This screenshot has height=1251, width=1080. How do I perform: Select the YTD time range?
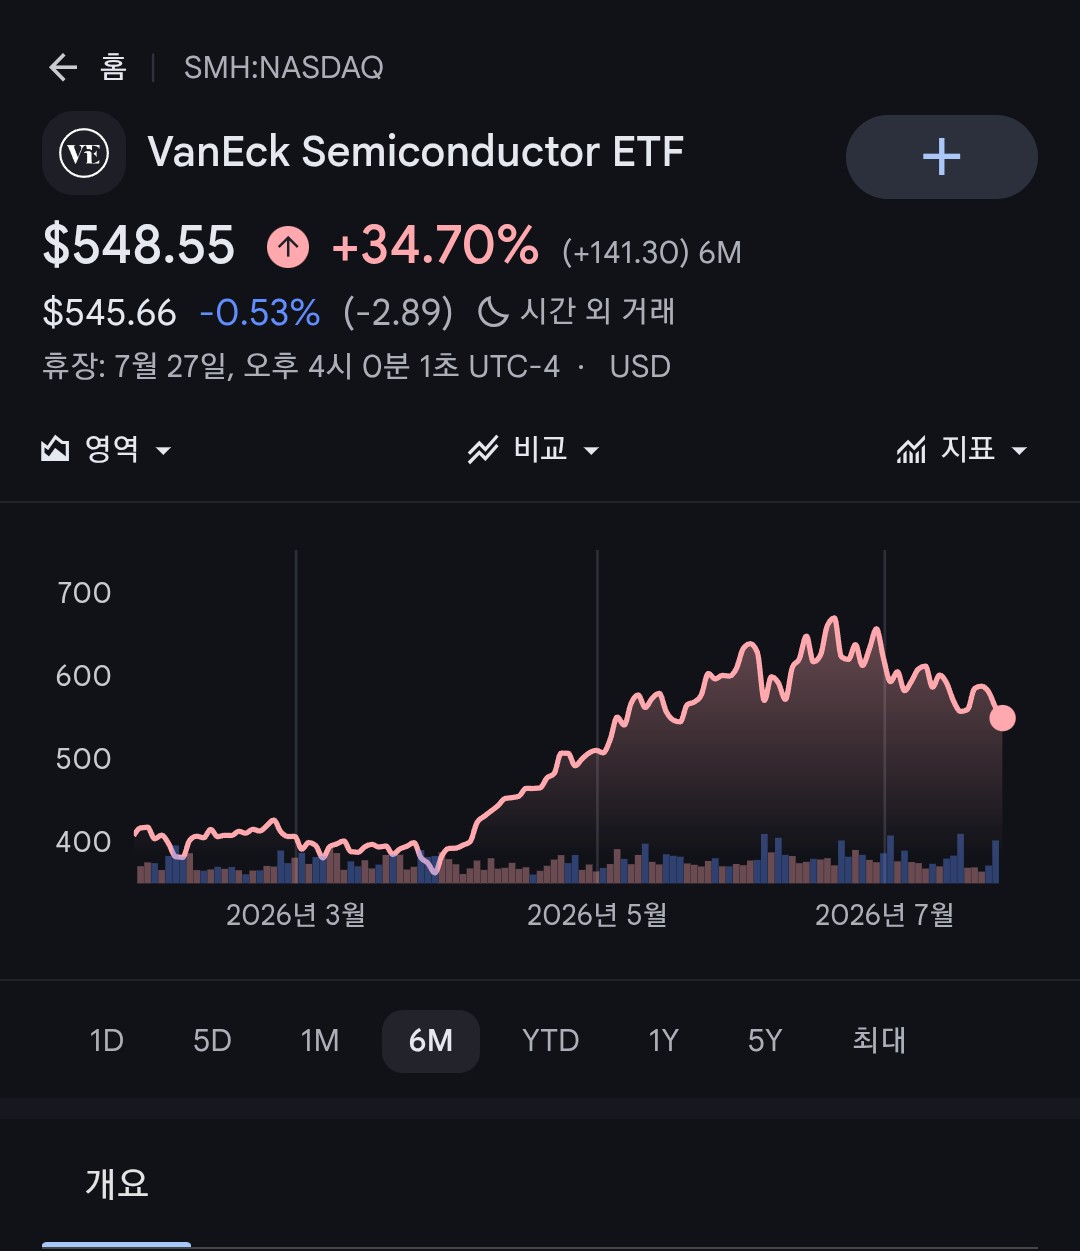(x=550, y=1041)
